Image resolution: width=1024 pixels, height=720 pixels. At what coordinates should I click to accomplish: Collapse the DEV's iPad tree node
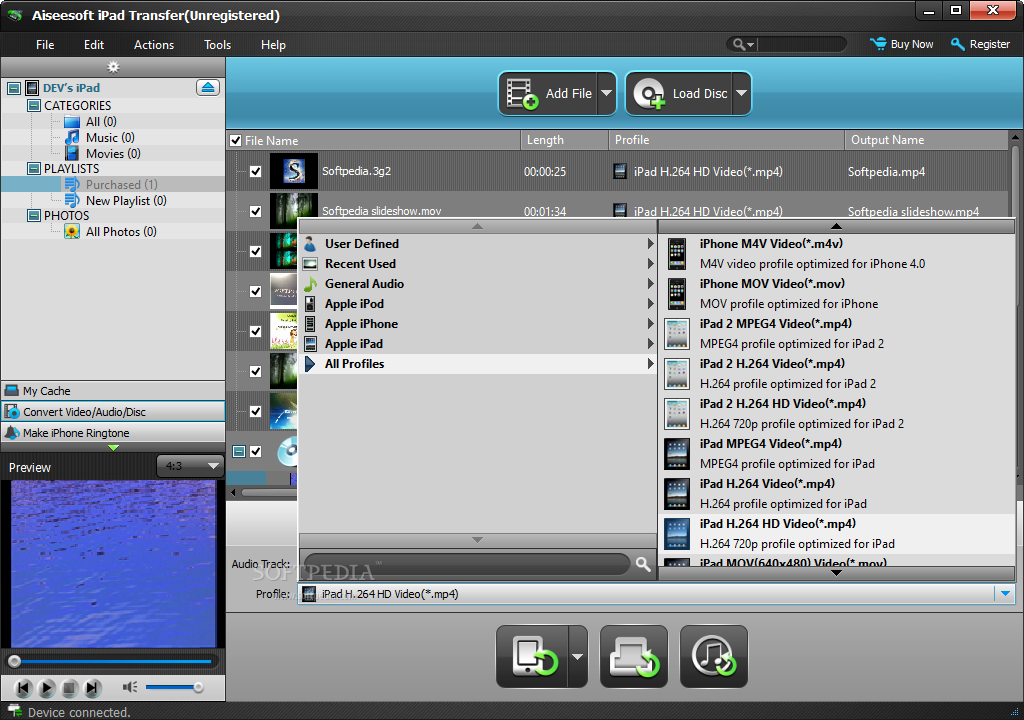point(14,88)
